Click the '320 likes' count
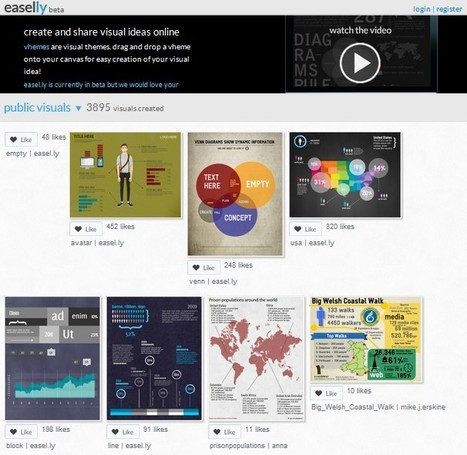Viewport: 467px width, 455px height. tap(340, 227)
